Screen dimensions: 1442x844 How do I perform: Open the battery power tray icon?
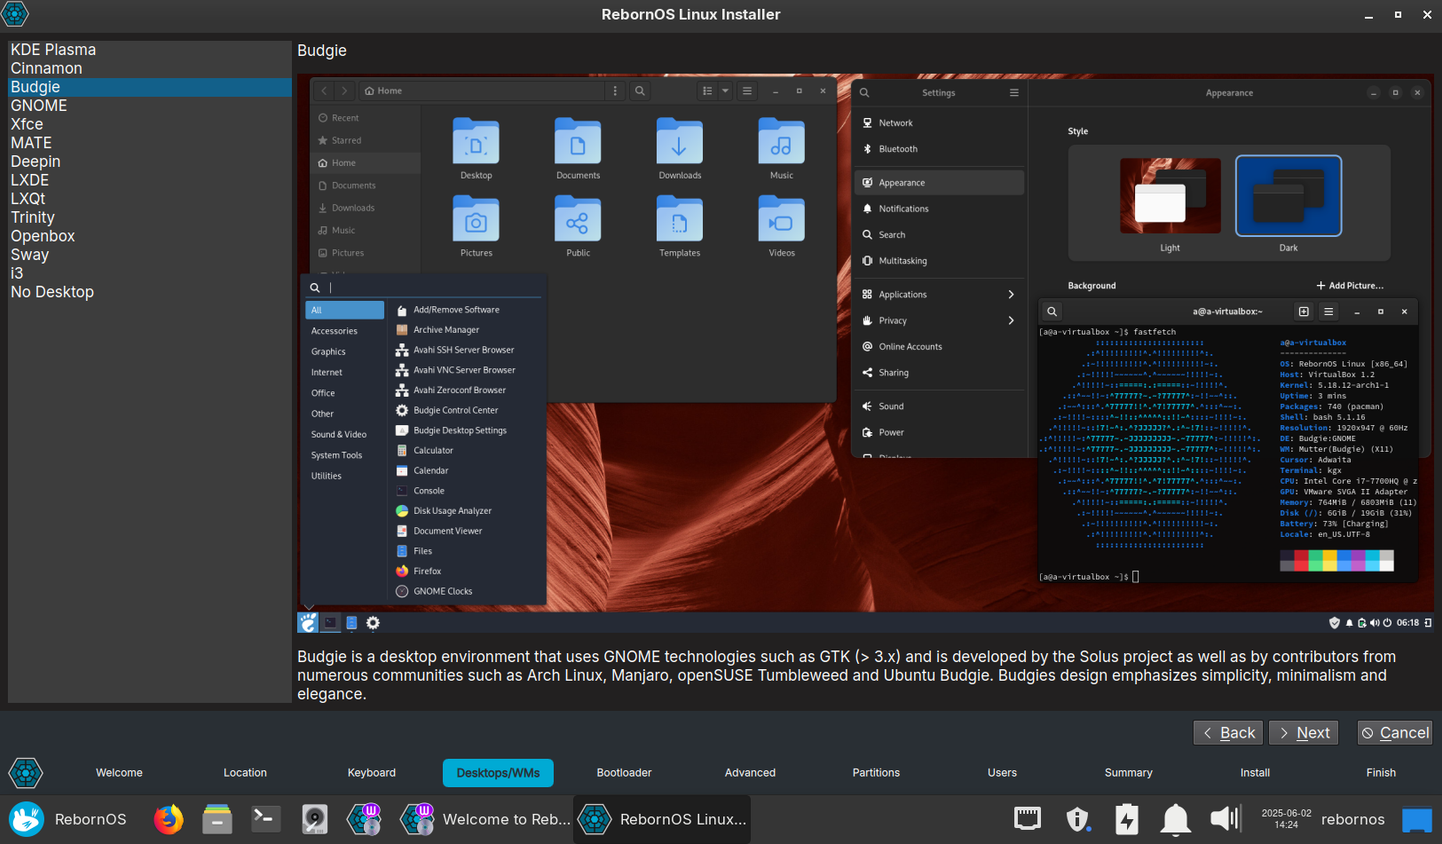1127,819
